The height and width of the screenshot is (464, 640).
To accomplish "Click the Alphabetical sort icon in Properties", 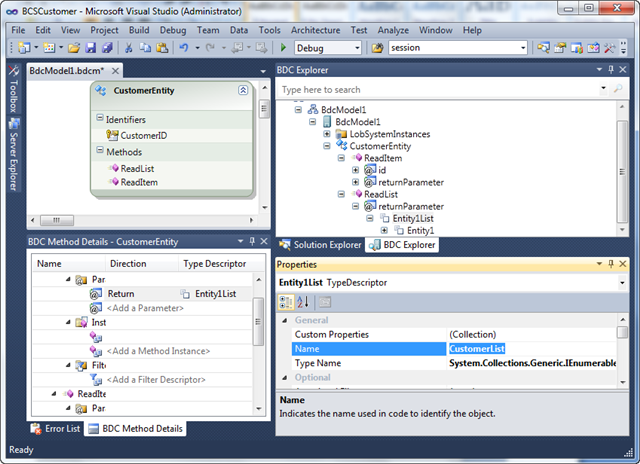I will click(303, 302).
